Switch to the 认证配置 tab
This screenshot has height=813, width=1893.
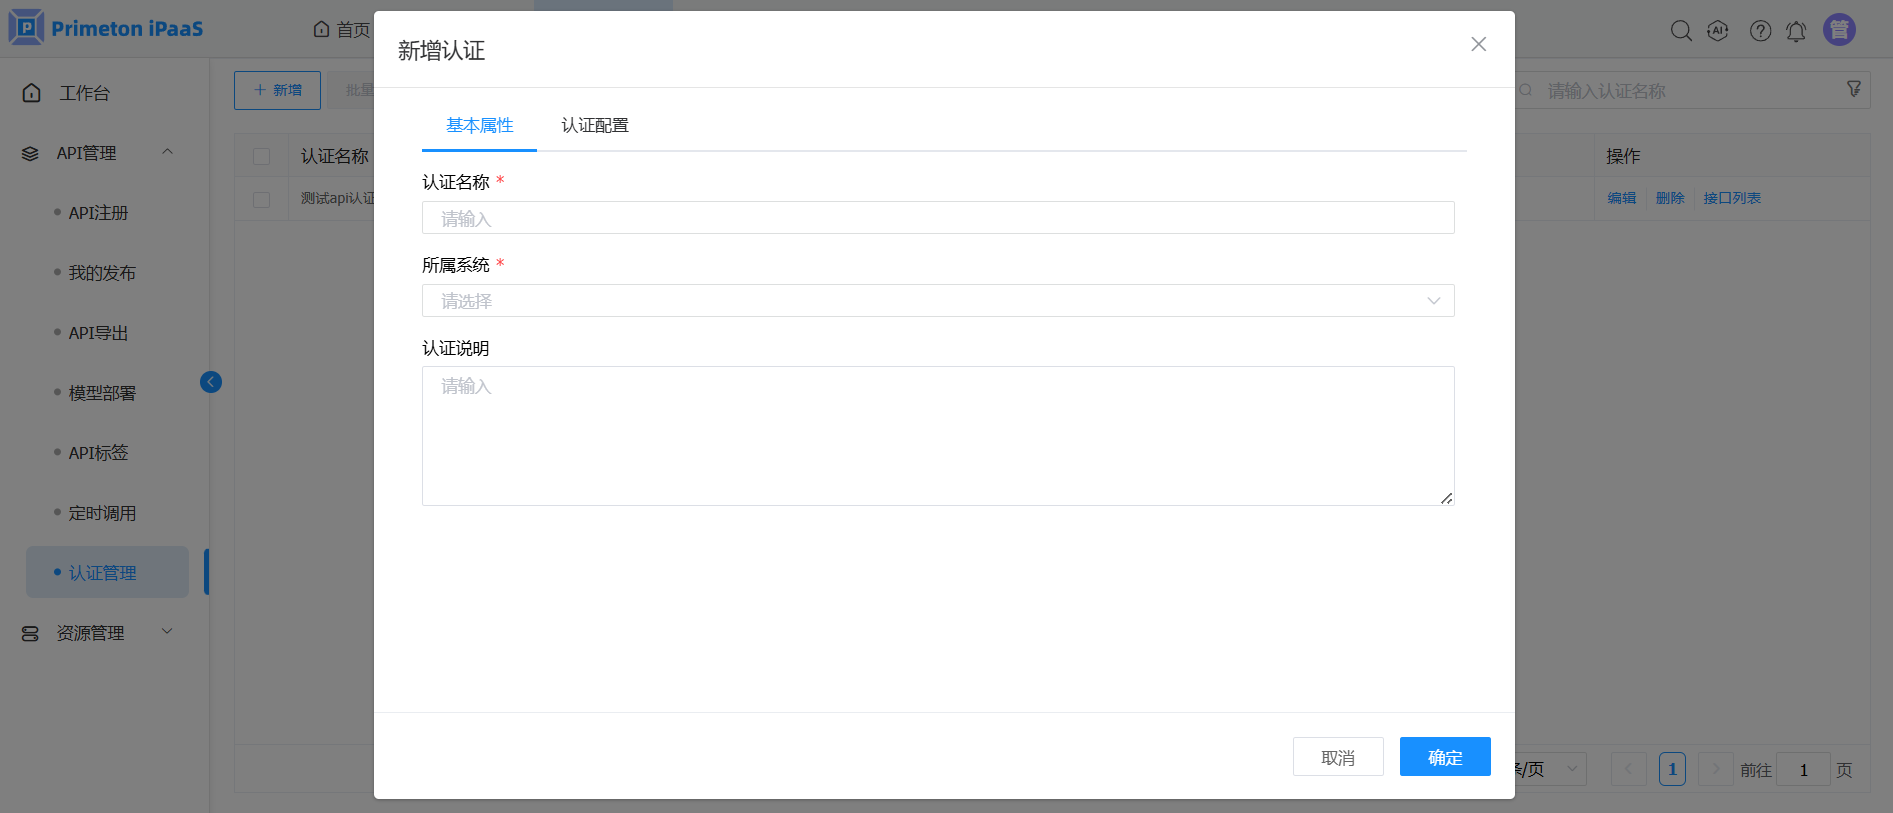coord(594,125)
